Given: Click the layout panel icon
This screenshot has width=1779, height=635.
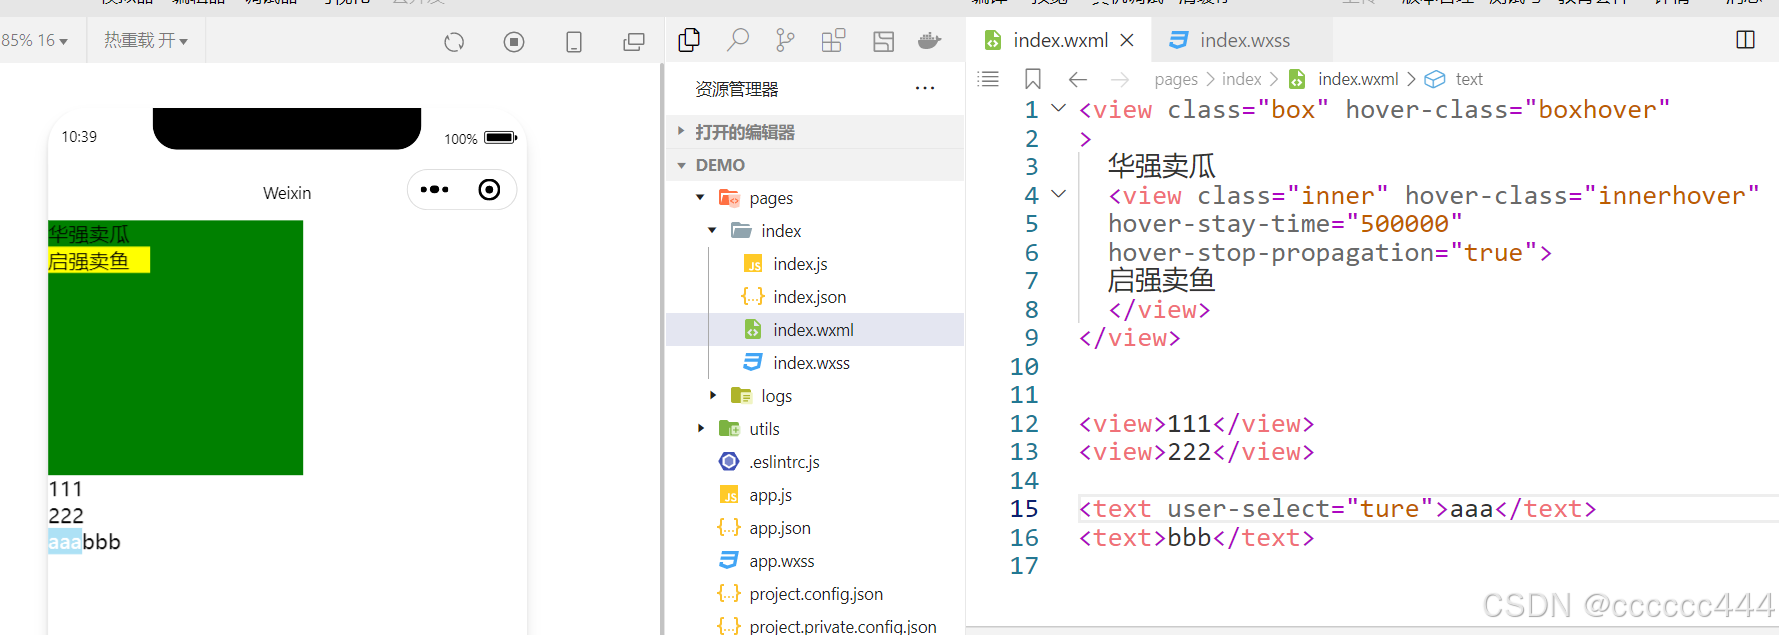Looking at the screenshot, I should pos(883,41).
